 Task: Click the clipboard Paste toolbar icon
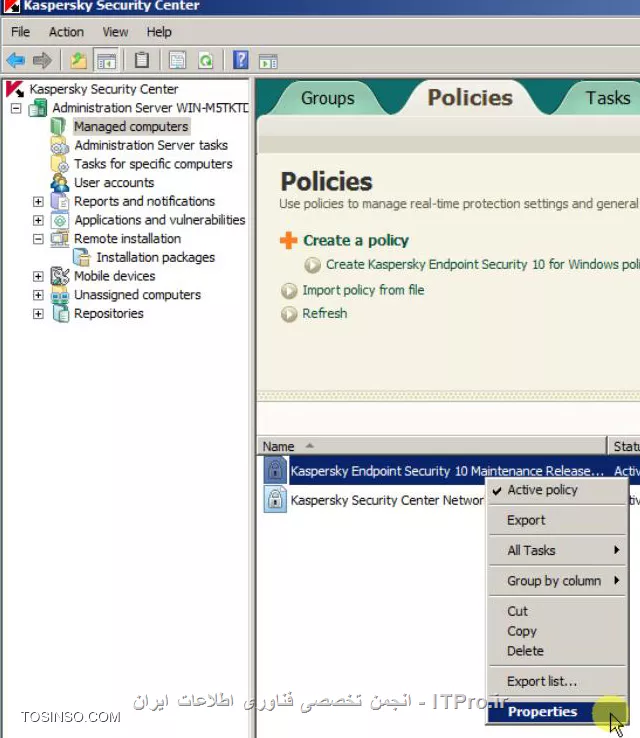coord(142,60)
